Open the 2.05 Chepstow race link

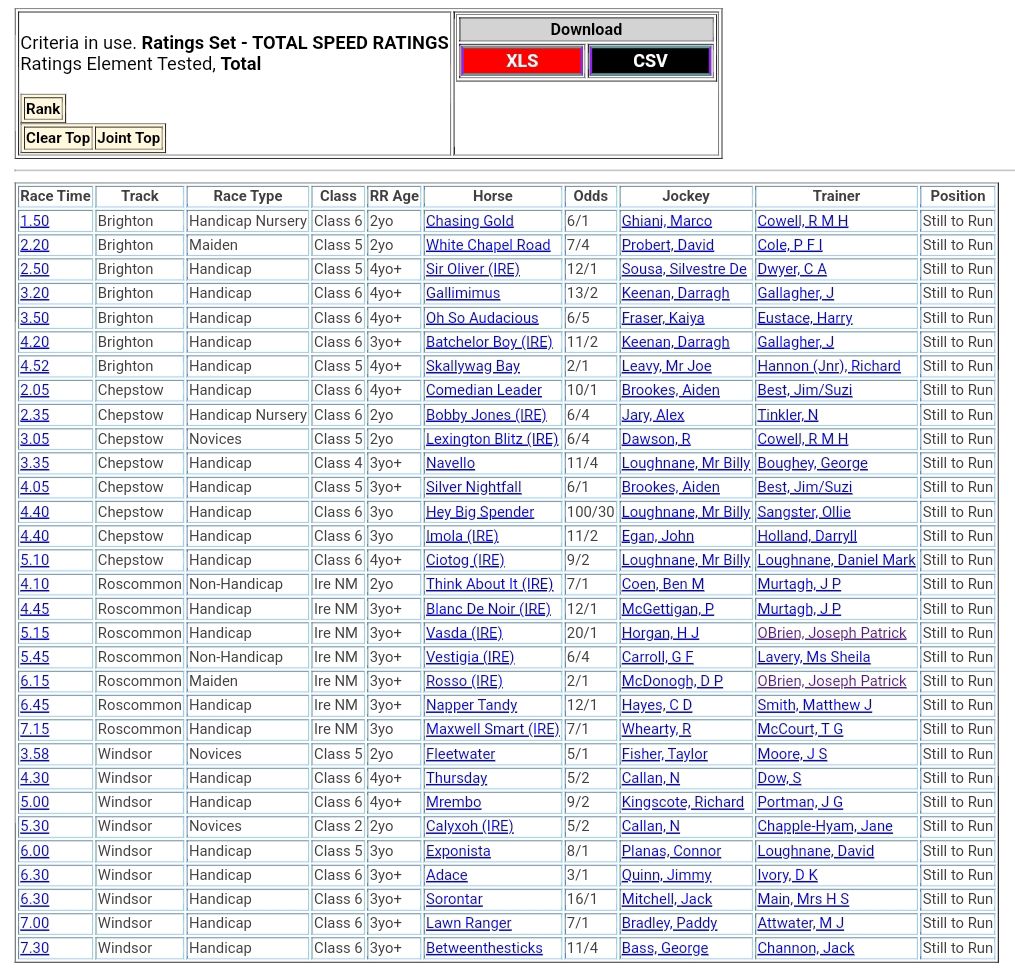34,390
